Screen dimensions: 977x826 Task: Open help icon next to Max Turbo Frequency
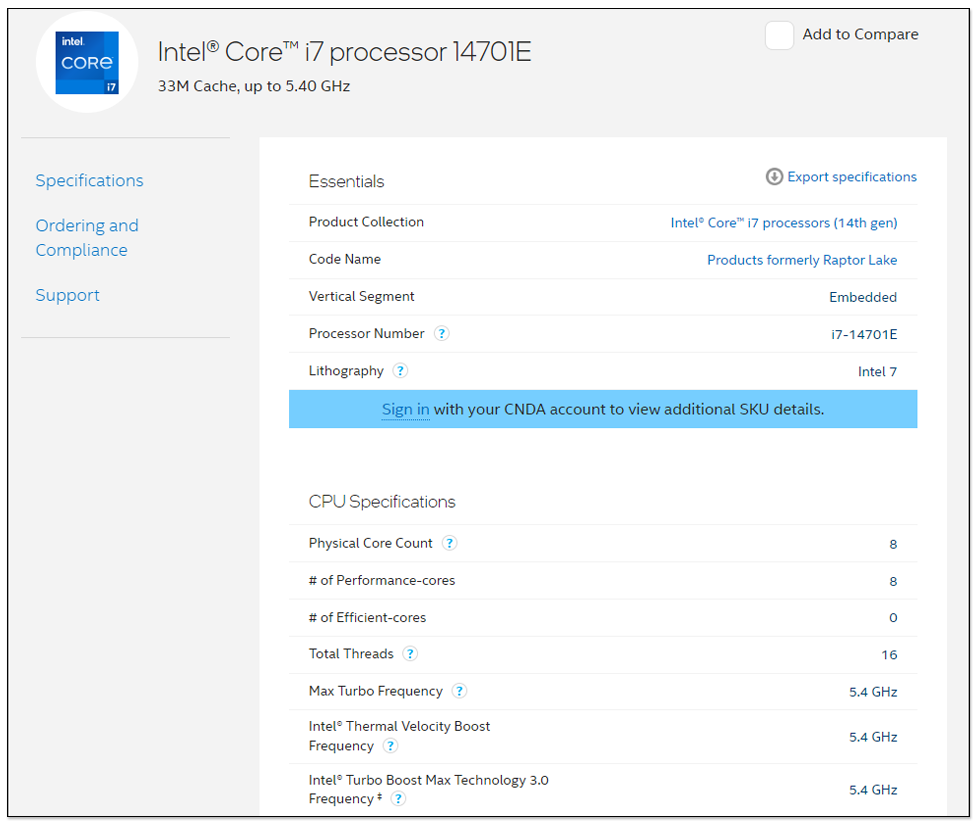click(x=459, y=691)
